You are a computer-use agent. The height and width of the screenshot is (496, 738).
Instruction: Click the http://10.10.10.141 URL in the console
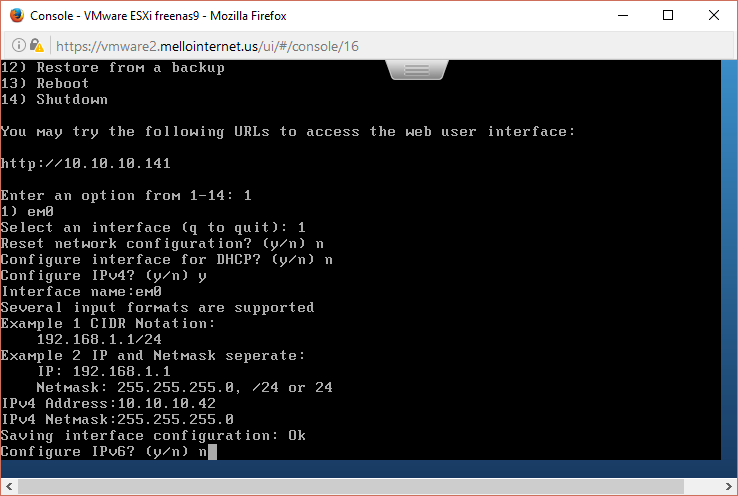coord(85,163)
